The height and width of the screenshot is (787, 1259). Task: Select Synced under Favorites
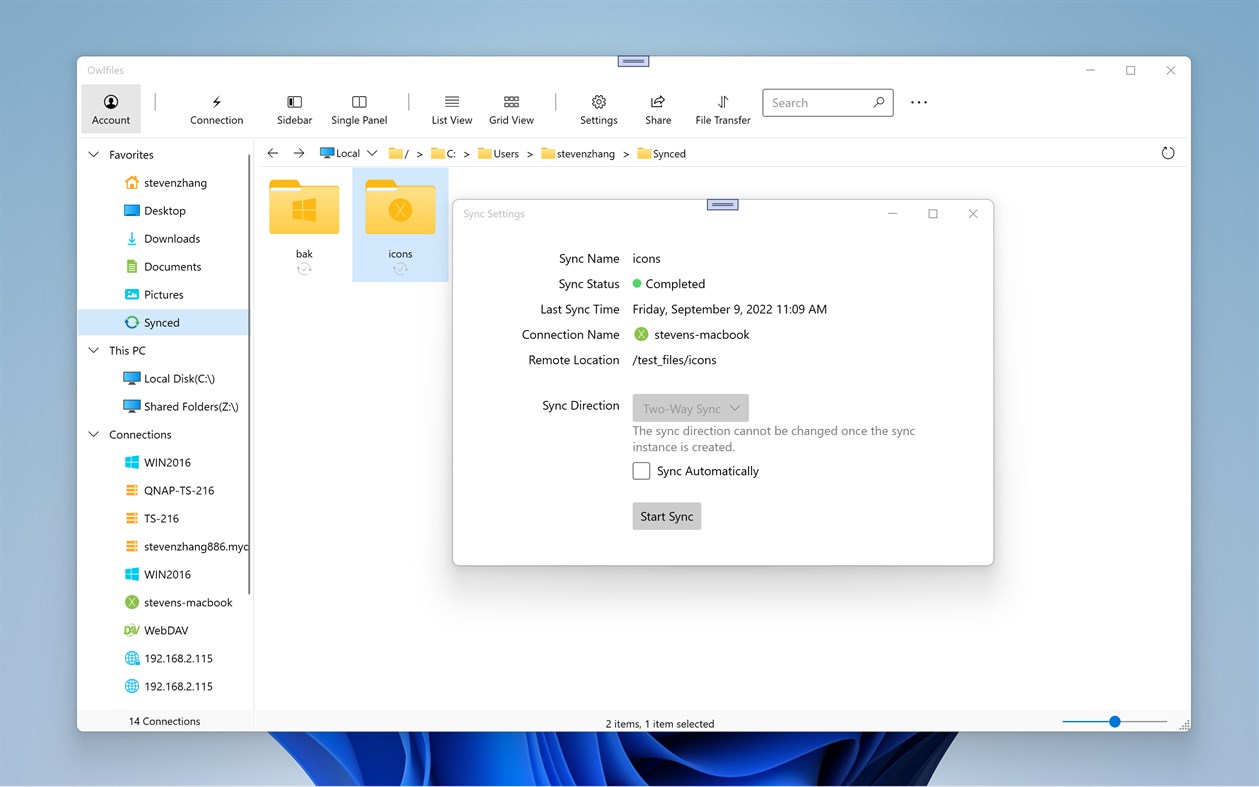pos(160,322)
